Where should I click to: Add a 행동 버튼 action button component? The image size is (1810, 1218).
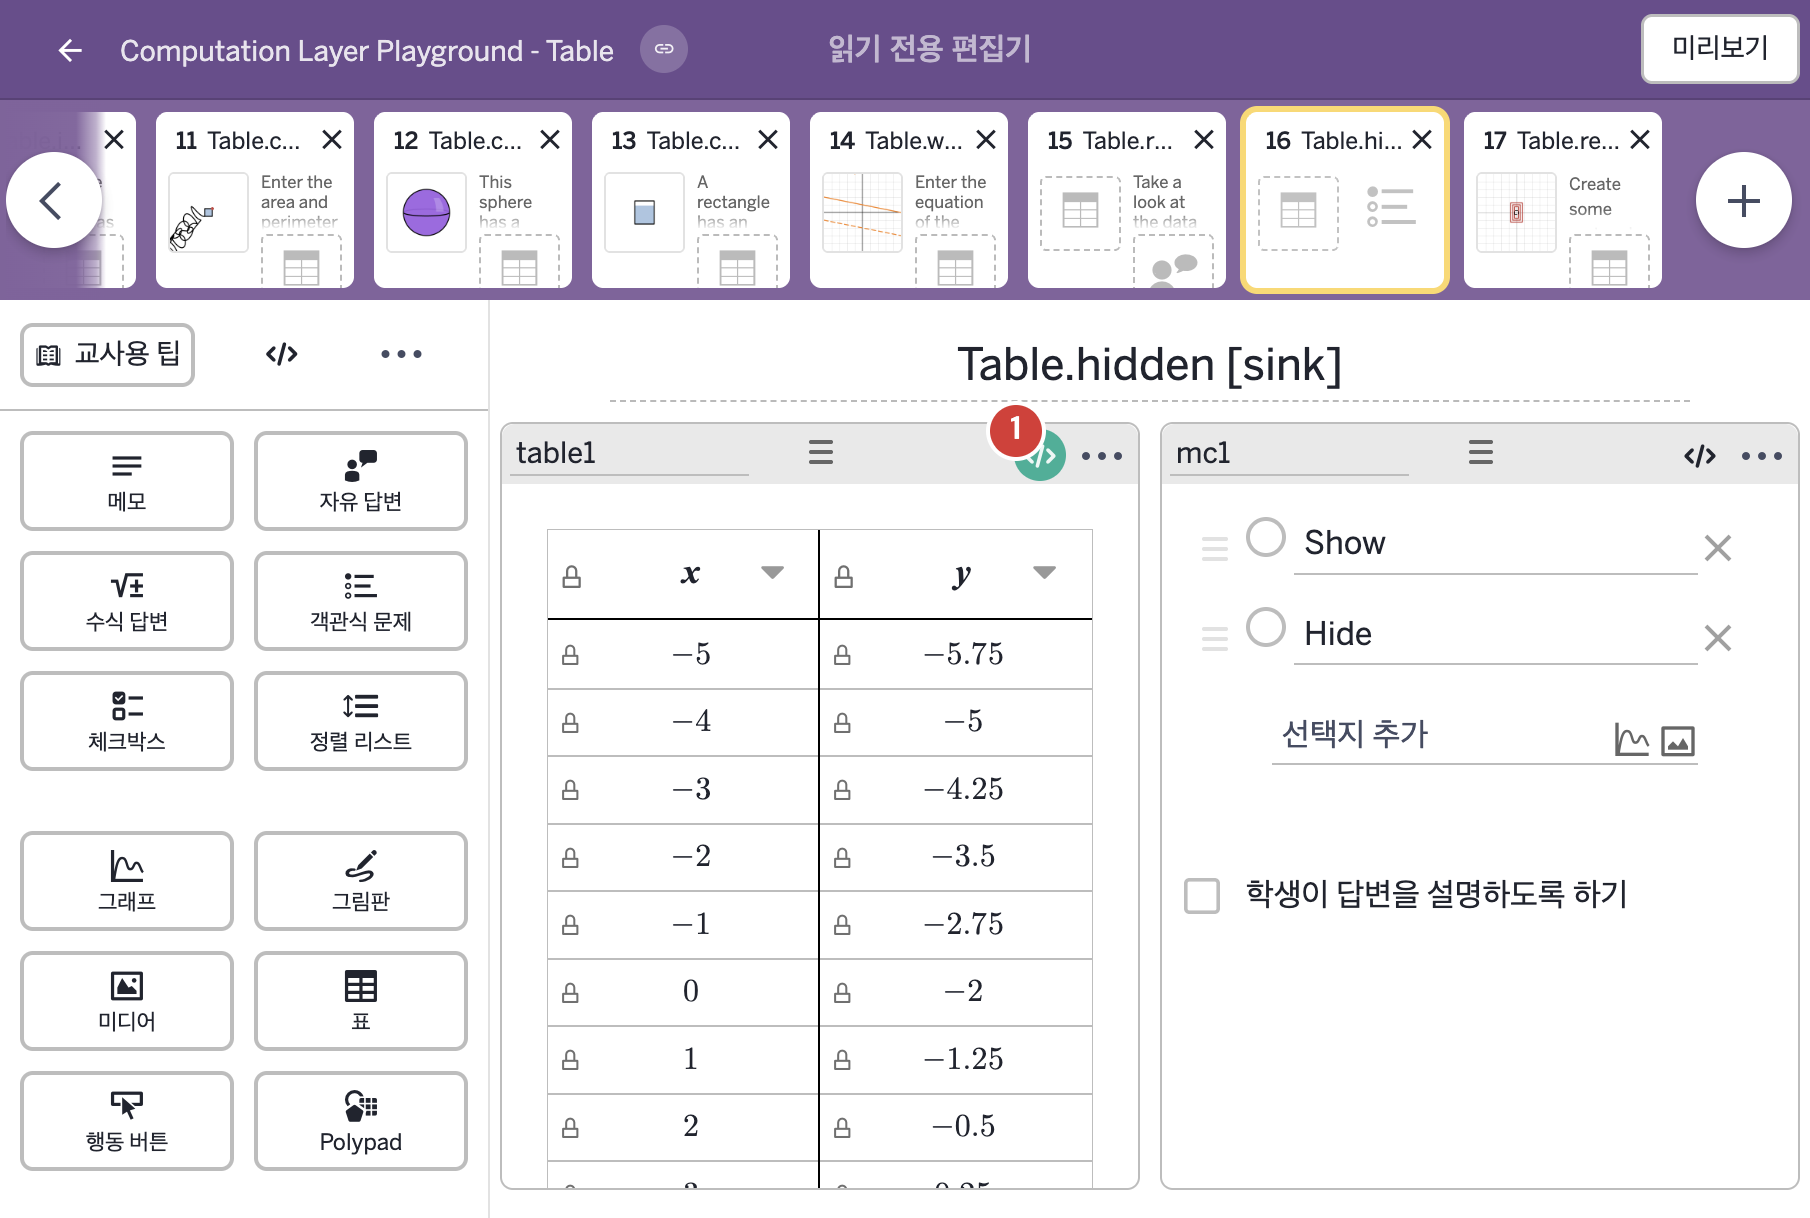click(127, 1121)
